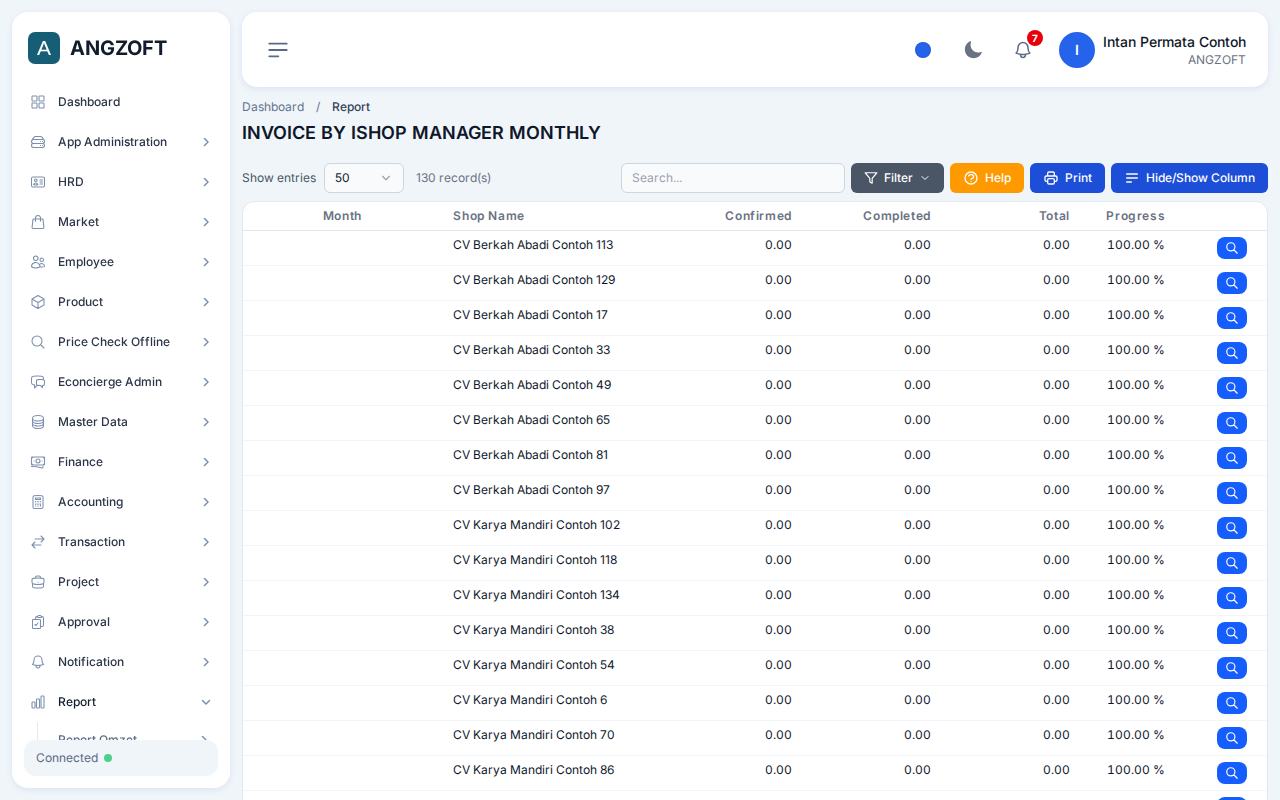The height and width of the screenshot is (800, 1280).
Task: View details for CV Karya Mandiri Contoh 134
Action: (x=1232, y=598)
